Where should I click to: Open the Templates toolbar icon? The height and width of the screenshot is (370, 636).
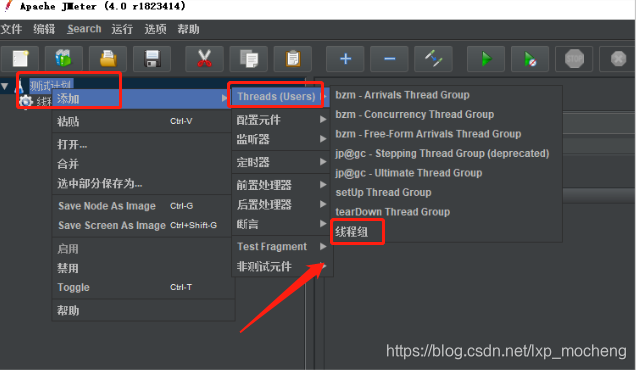(64, 59)
